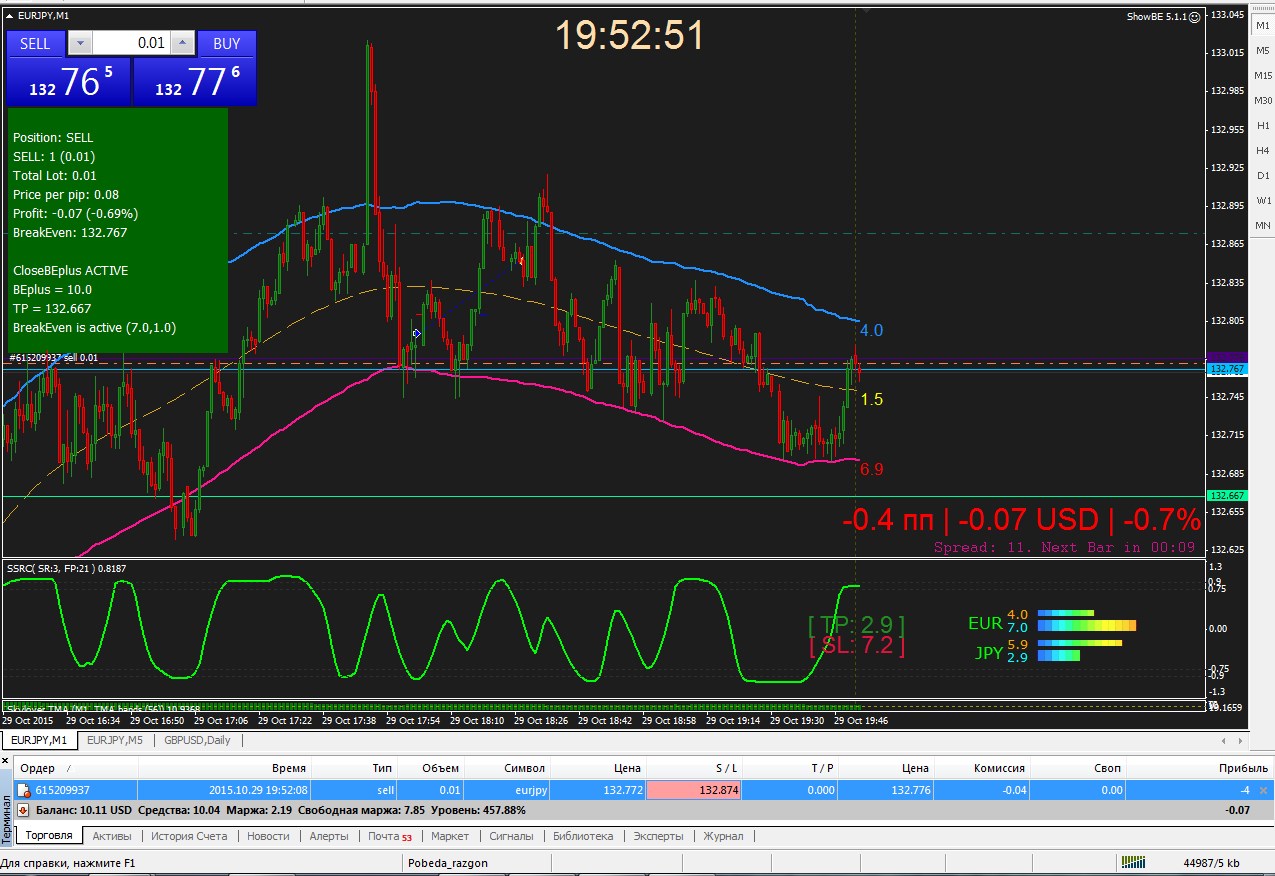
Task: Click the commission value -0.04
Action: (980, 790)
